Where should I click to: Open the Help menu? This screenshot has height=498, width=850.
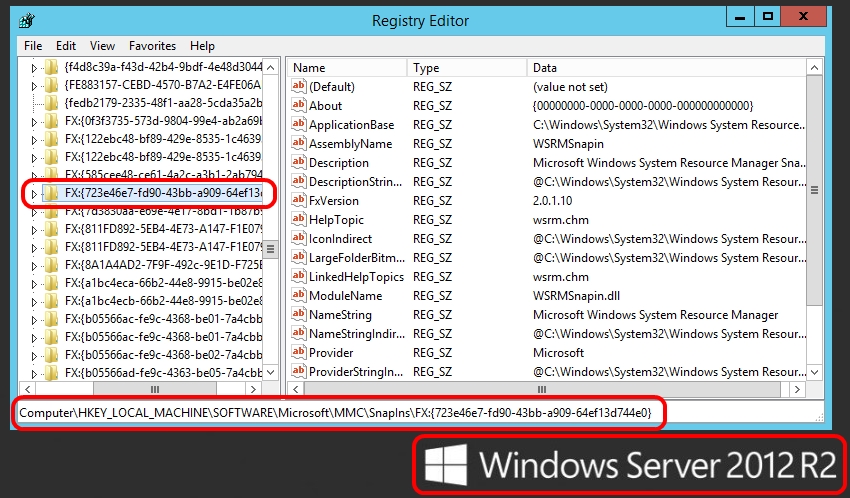202,46
